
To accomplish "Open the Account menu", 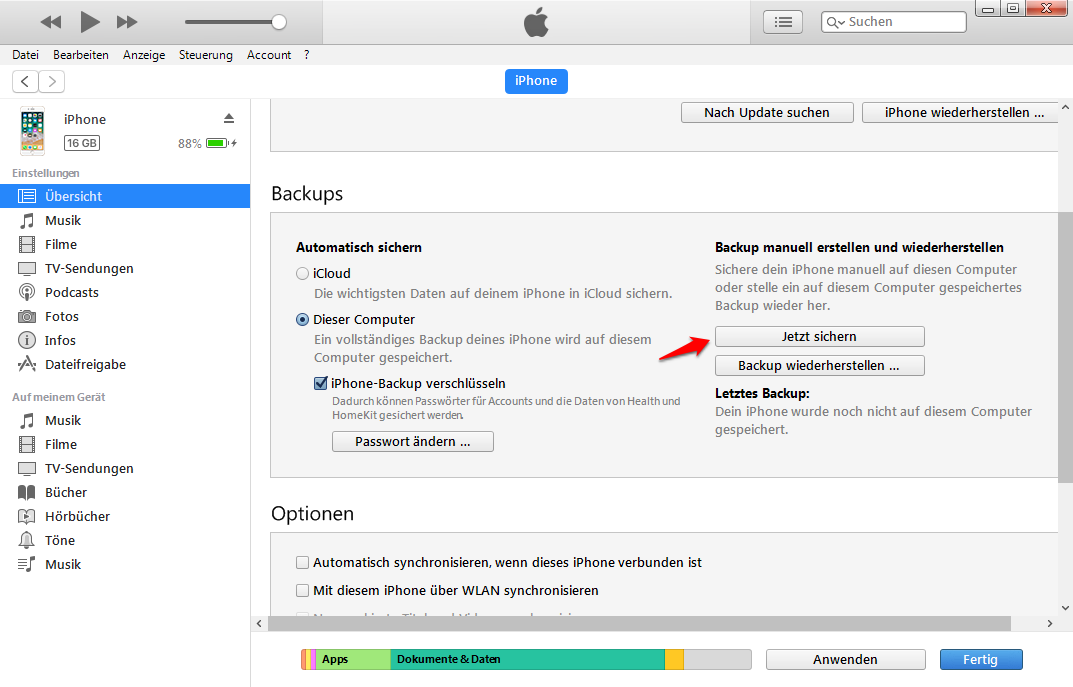I will (x=269, y=55).
